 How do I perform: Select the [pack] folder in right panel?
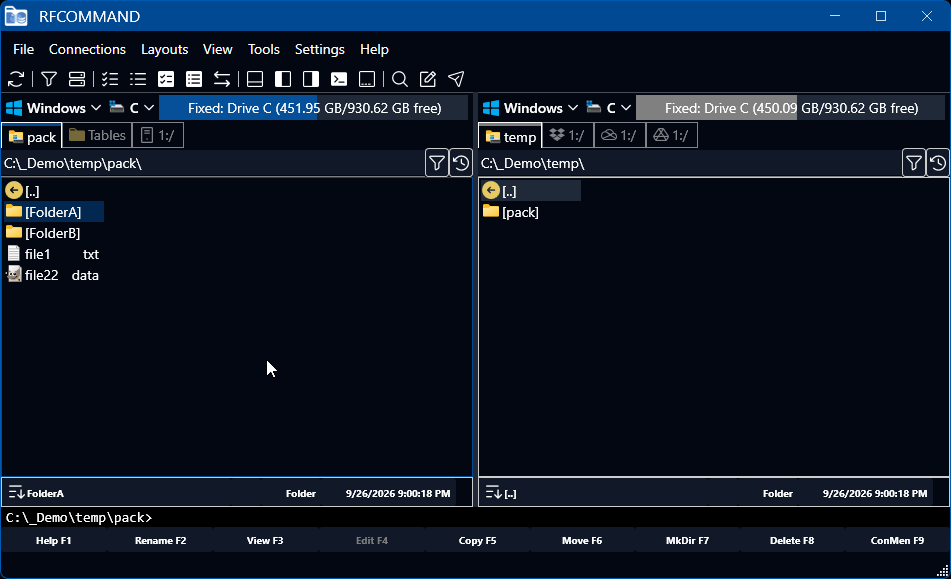511,212
